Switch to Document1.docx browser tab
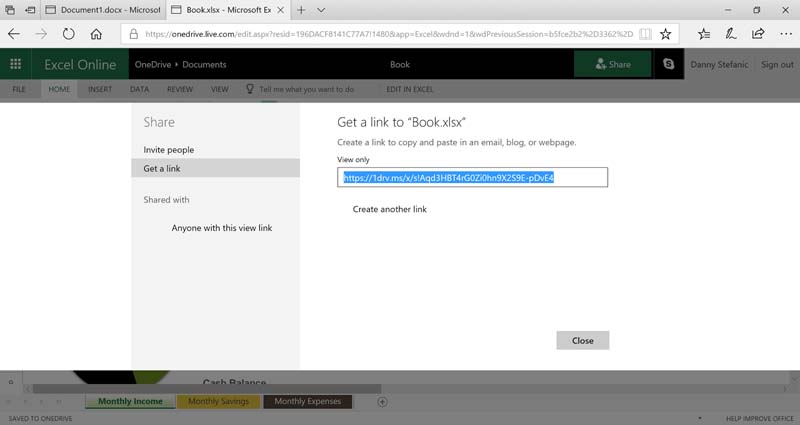Viewport: 800px width, 425px height. coord(104,10)
